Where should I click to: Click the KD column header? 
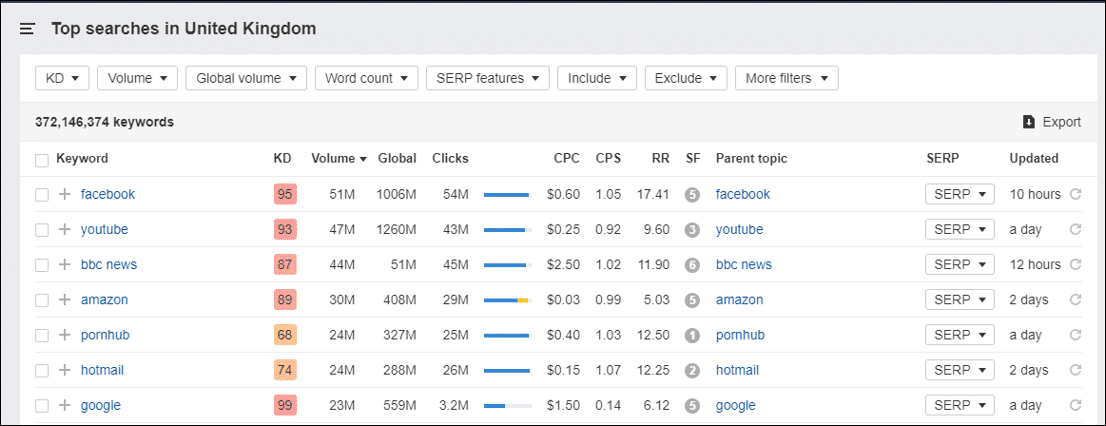click(282, 159)
